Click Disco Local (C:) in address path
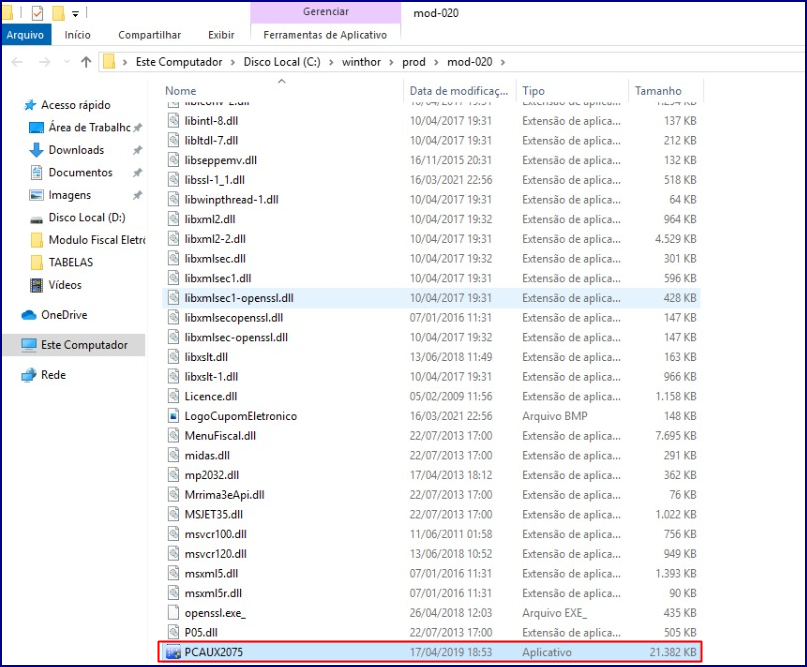 click(282, 62)
